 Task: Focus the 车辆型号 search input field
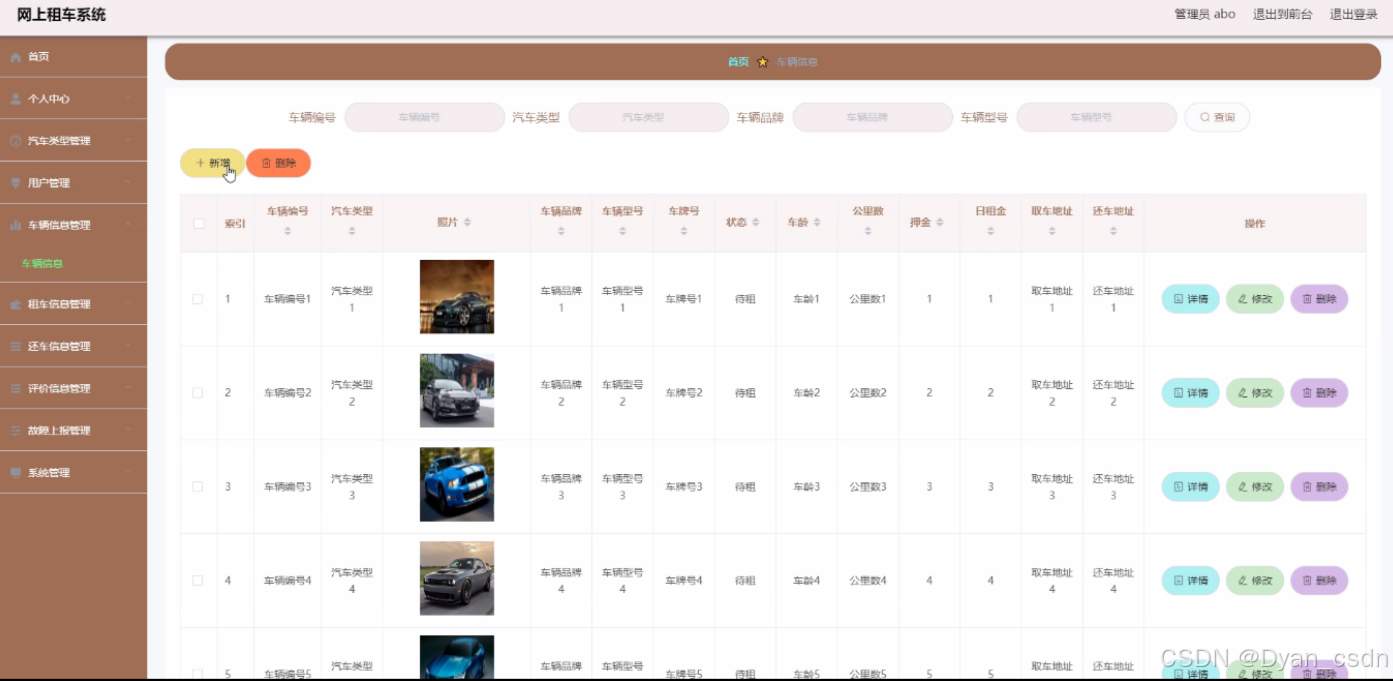tap(1097, 118)
